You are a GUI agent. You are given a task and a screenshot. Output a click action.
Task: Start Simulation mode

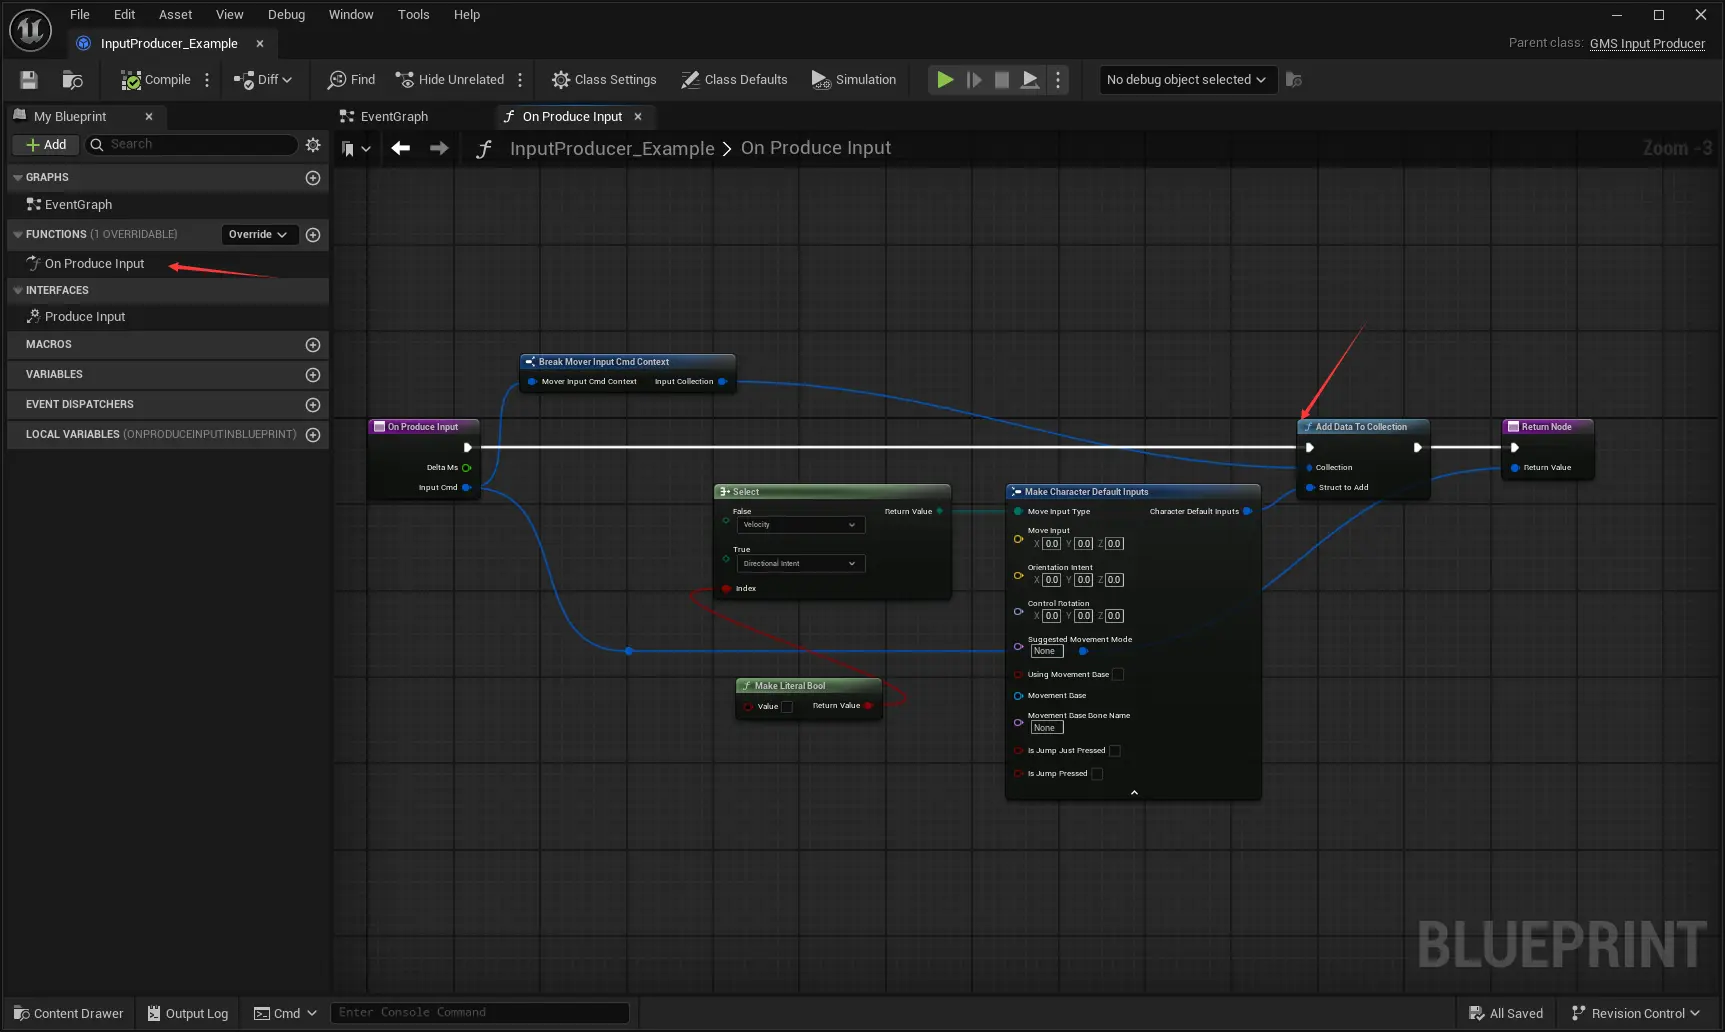854,80
